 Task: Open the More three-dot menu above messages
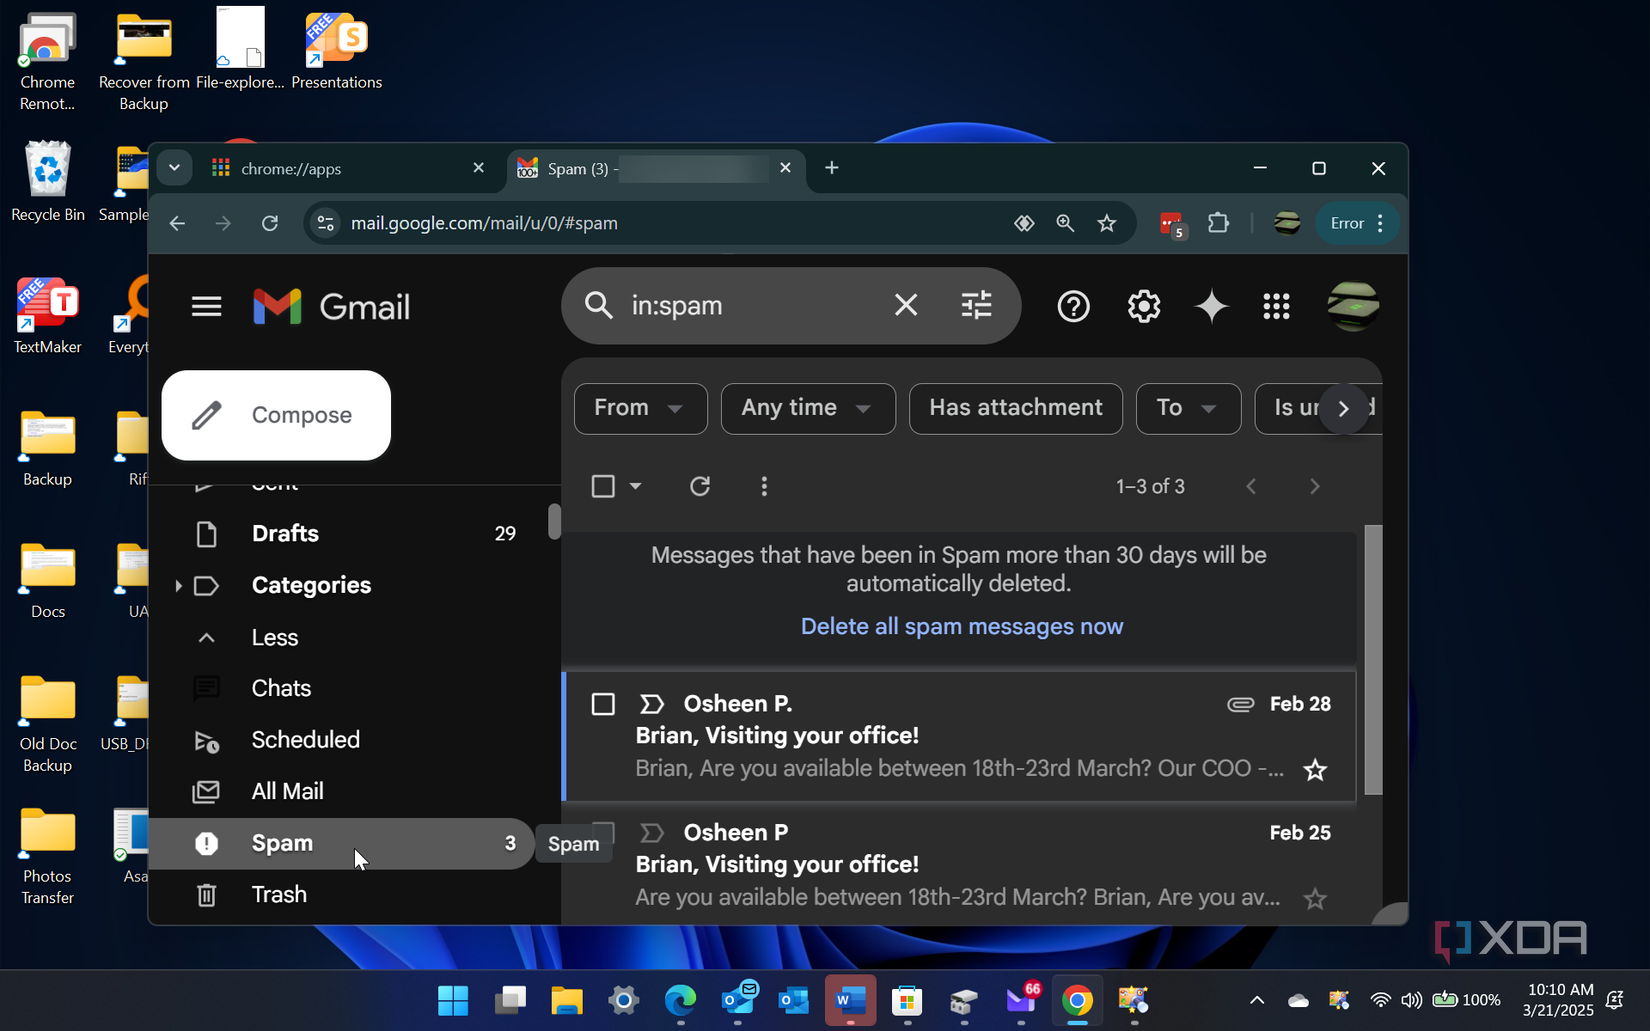click(x=764, y=486)
